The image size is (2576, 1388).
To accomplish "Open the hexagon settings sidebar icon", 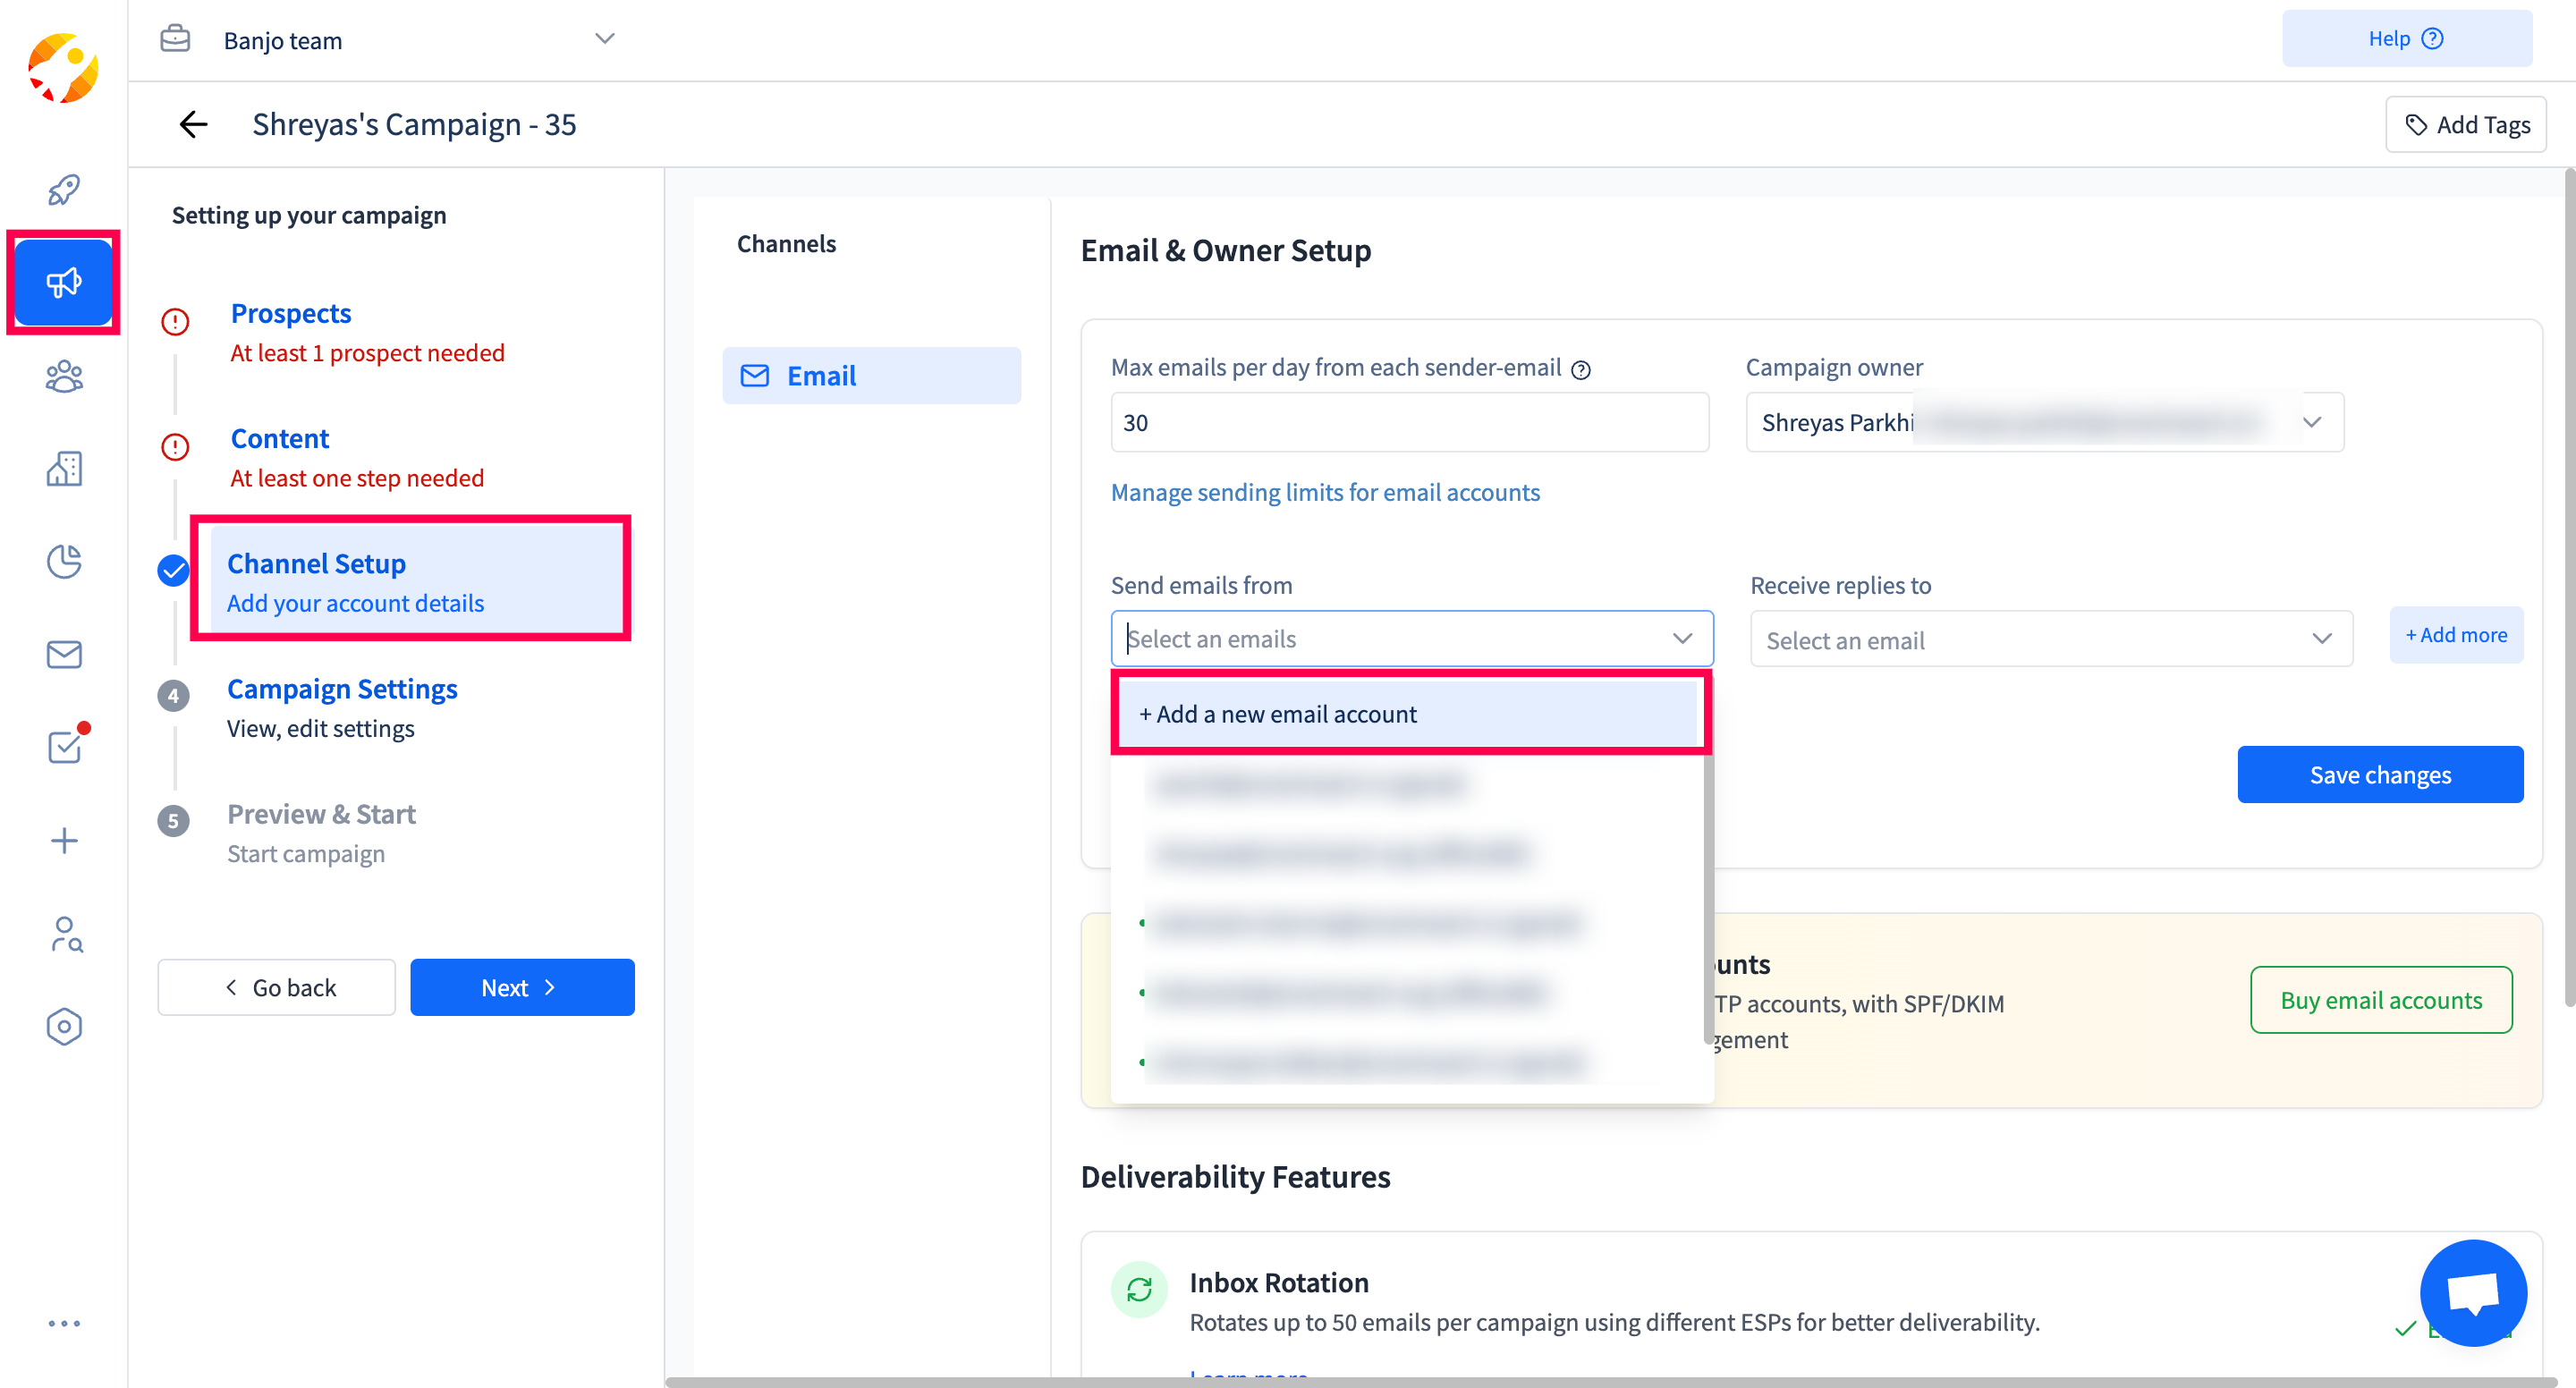I will 64,1027.
